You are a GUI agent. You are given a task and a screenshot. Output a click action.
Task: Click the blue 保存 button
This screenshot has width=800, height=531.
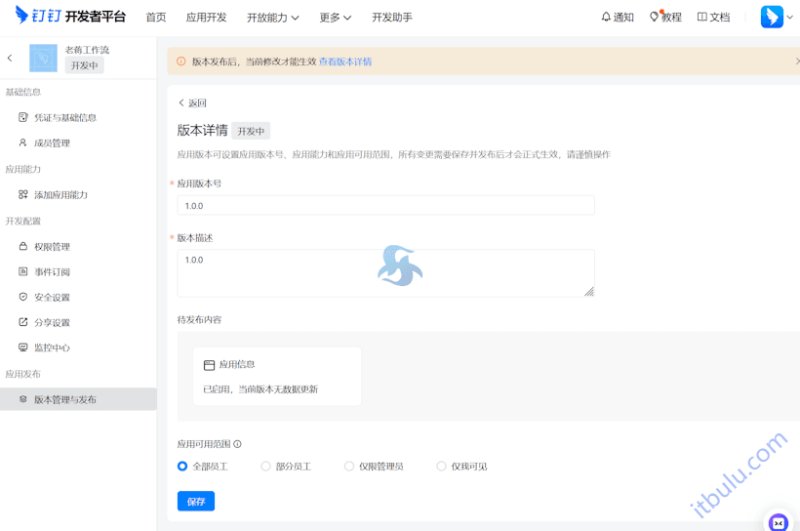point(196,501)
